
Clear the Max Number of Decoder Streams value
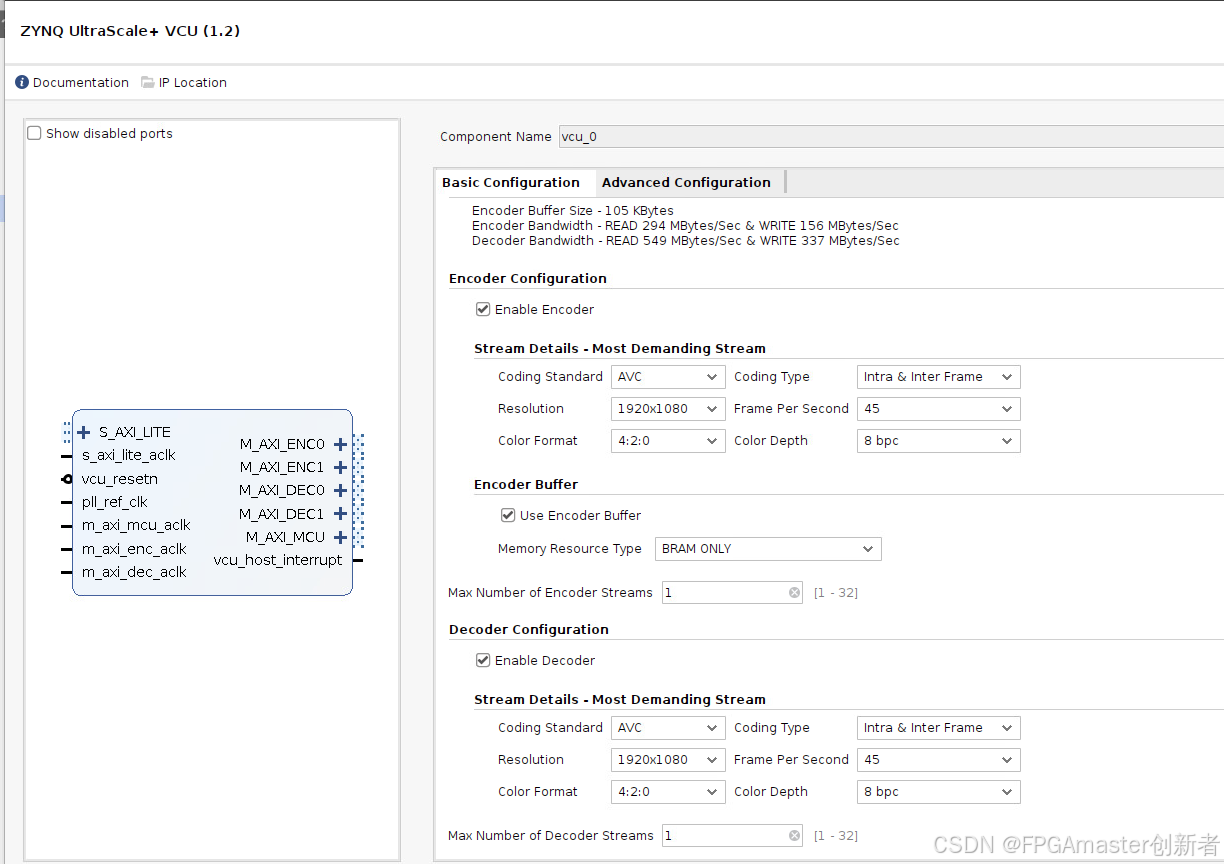795,836
